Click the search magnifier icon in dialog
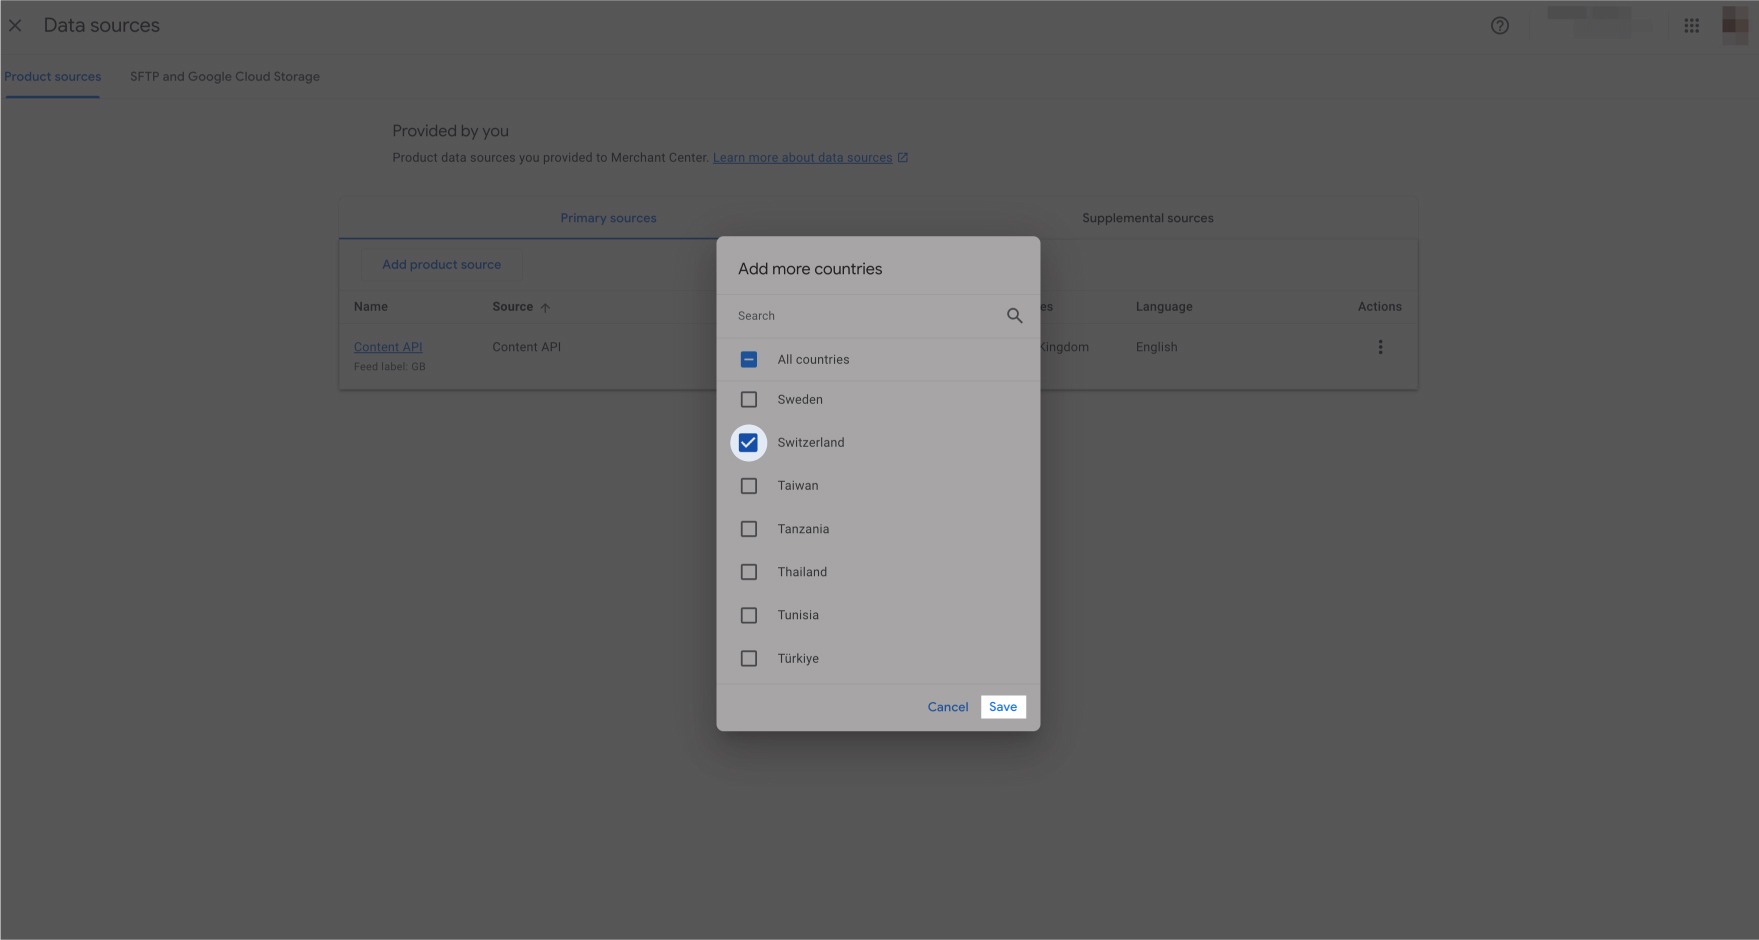This screenshot has height=940, width=1759. point(1014,316)
